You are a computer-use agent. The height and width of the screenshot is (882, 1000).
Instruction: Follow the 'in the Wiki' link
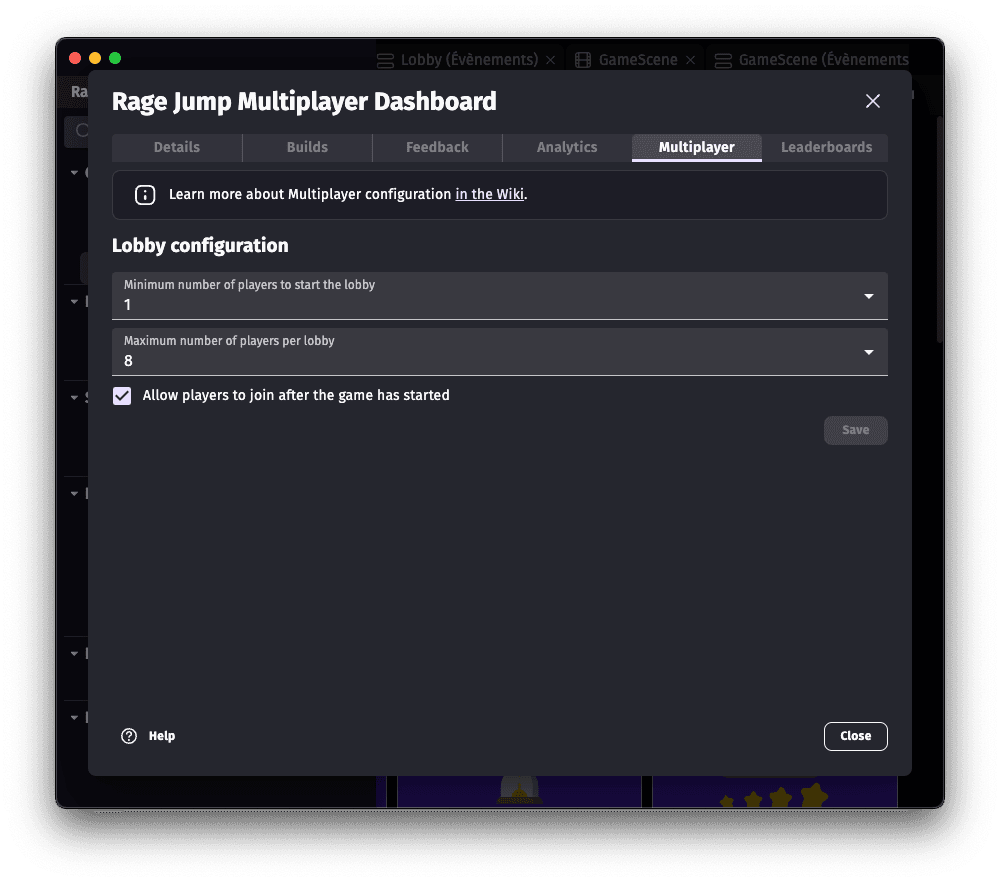489,194
